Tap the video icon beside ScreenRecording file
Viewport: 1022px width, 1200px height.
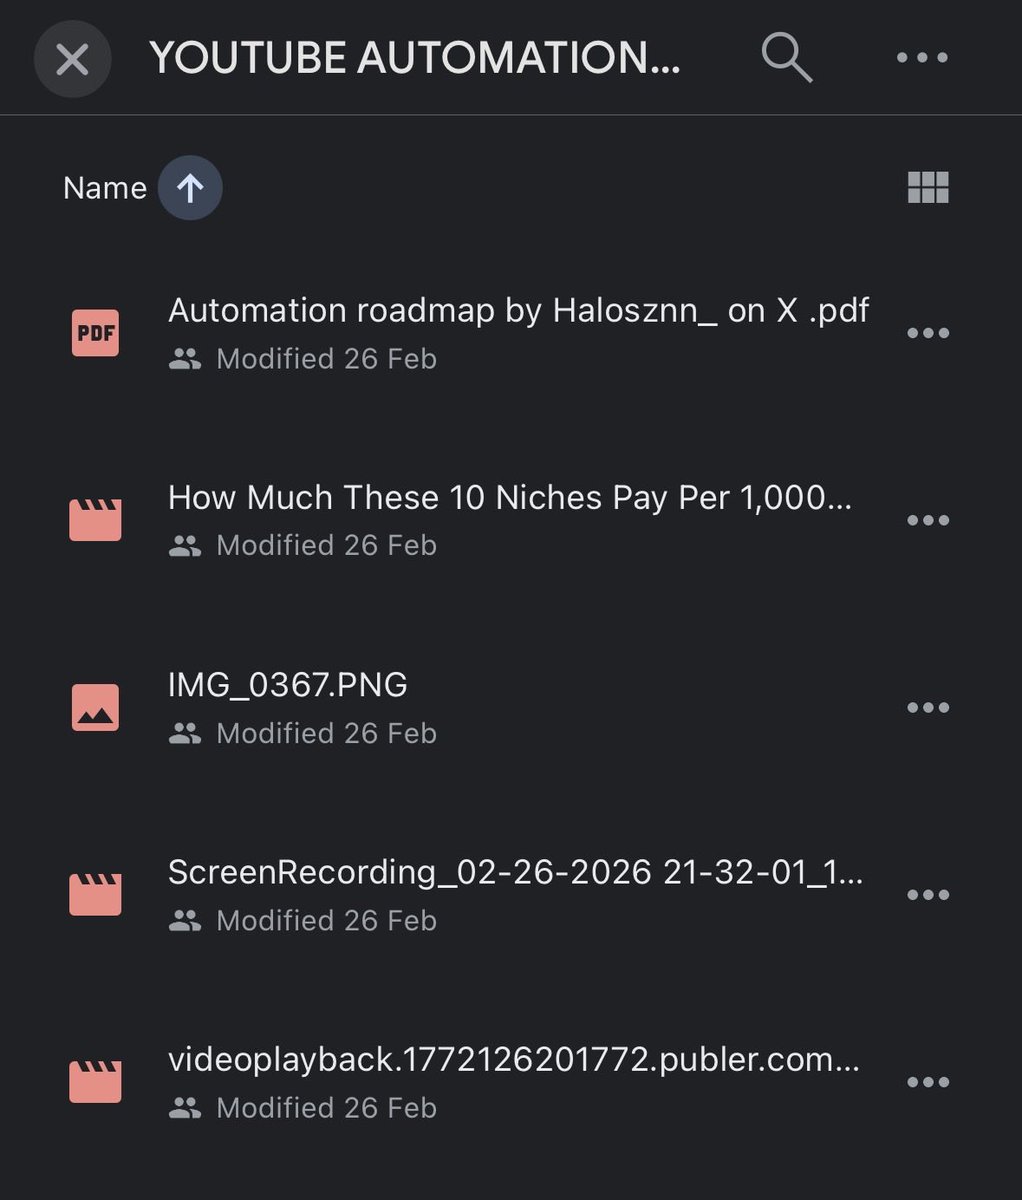[95, 895]
